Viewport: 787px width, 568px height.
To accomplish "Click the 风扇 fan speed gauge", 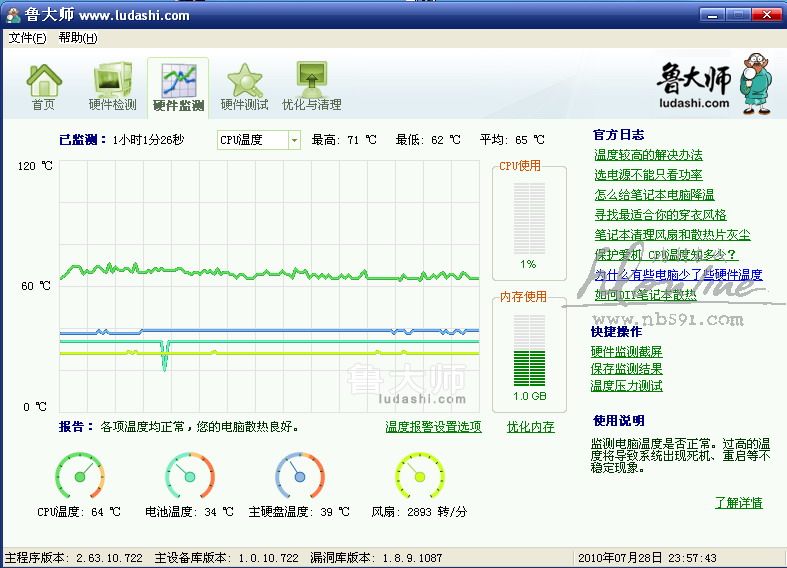I will [x=419, y=476].
